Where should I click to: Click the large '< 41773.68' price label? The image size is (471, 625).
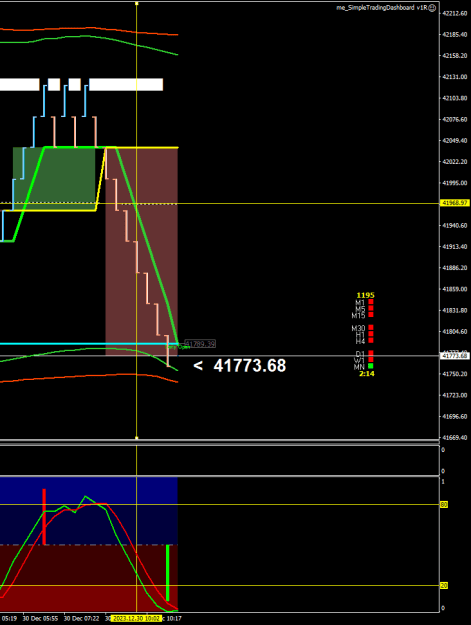point(239,366)
